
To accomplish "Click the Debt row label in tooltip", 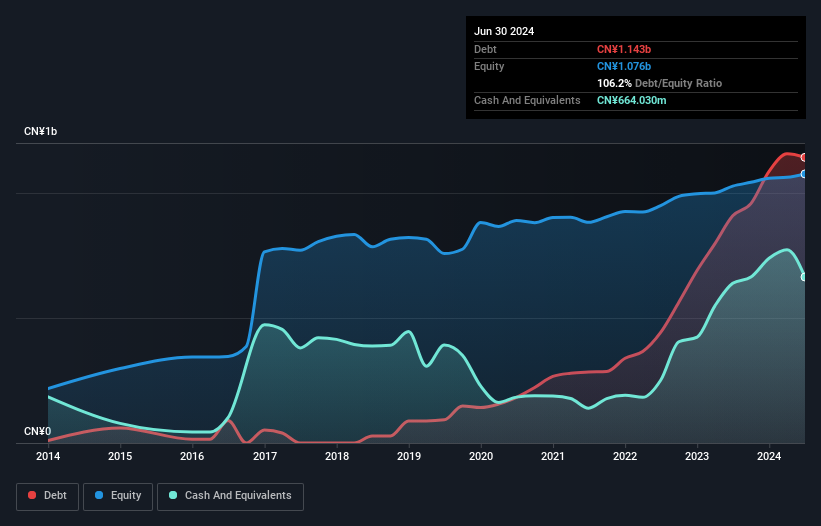I will coord(485,49).
